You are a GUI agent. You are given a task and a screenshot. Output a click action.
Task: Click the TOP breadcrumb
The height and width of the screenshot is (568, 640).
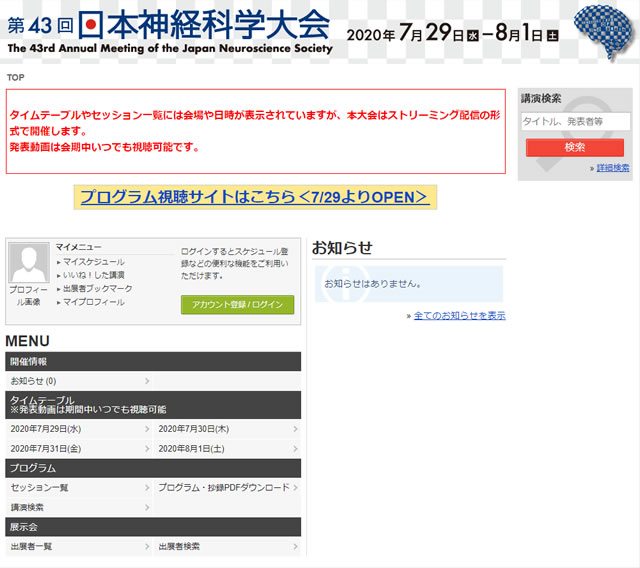click(16, 78)
